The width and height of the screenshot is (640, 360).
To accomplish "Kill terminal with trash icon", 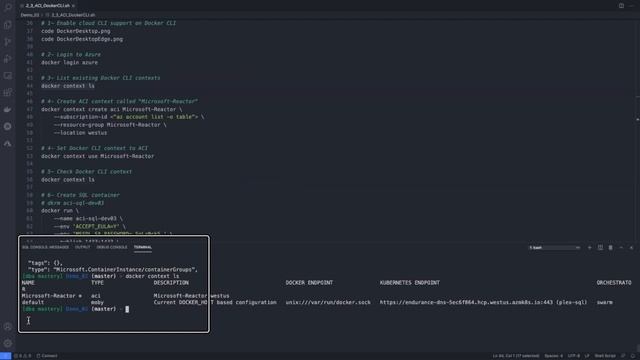I will point(611,247).
